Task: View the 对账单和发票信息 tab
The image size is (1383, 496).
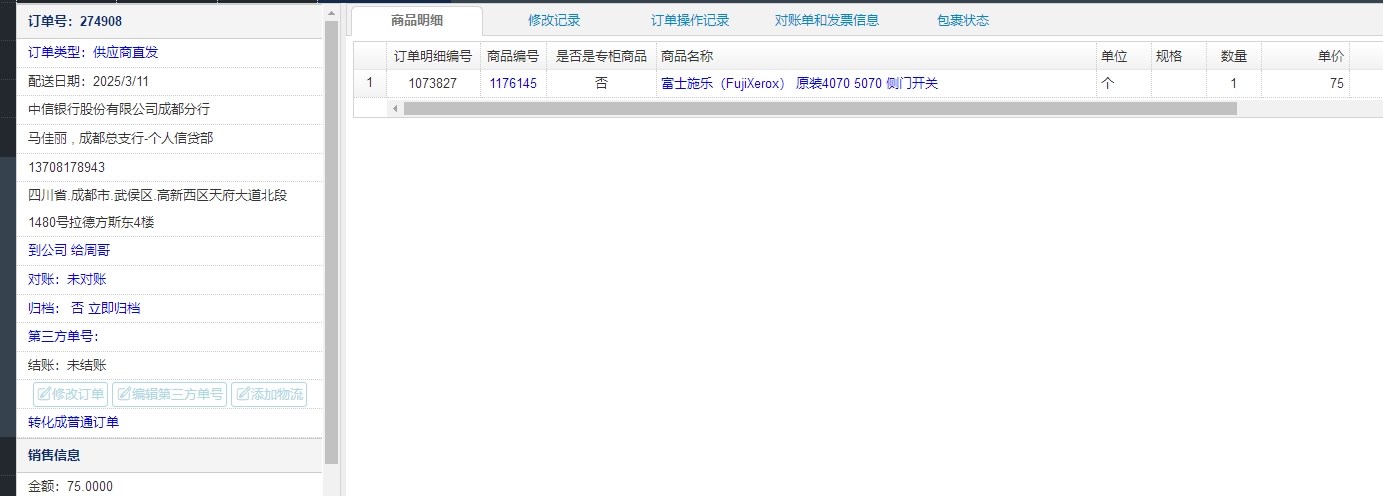Action: point(827,20)
